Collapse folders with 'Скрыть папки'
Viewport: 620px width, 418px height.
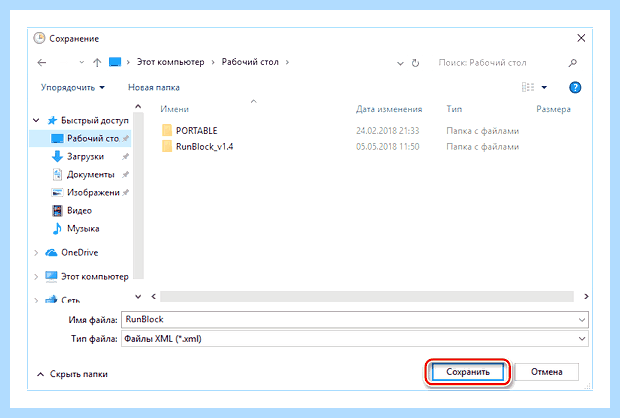(x=72, y=374)
